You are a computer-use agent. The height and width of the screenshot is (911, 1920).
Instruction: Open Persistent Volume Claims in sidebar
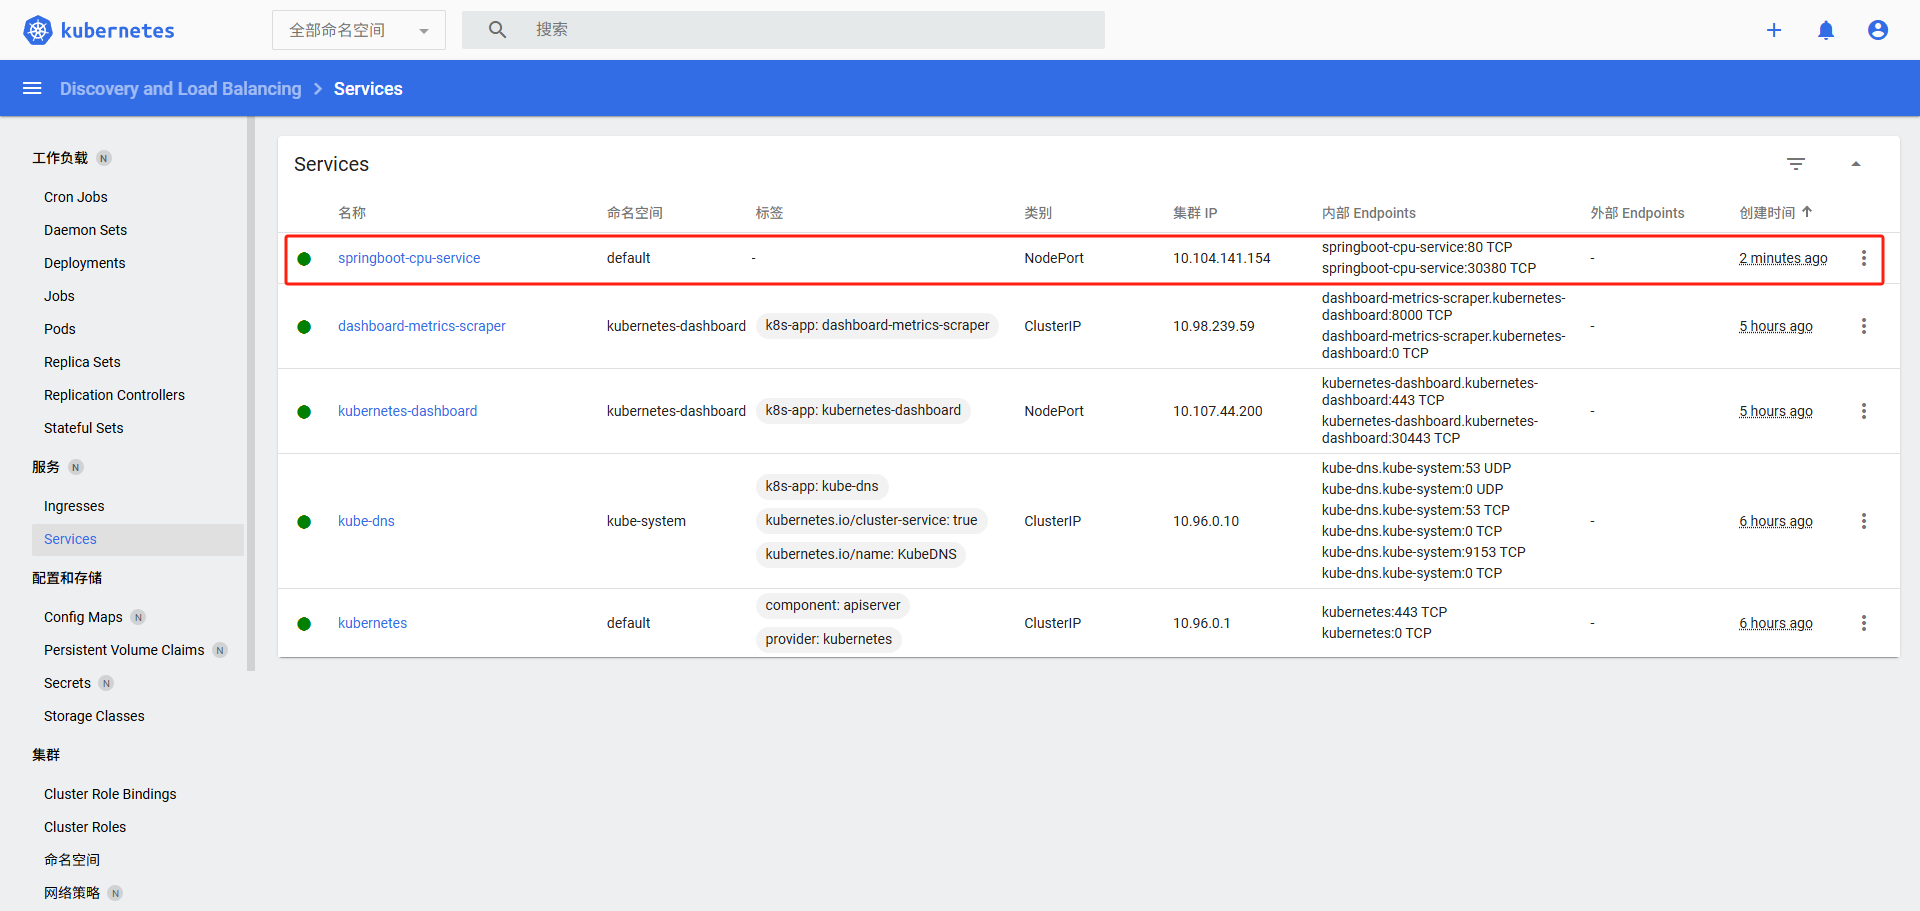point(124,650)
